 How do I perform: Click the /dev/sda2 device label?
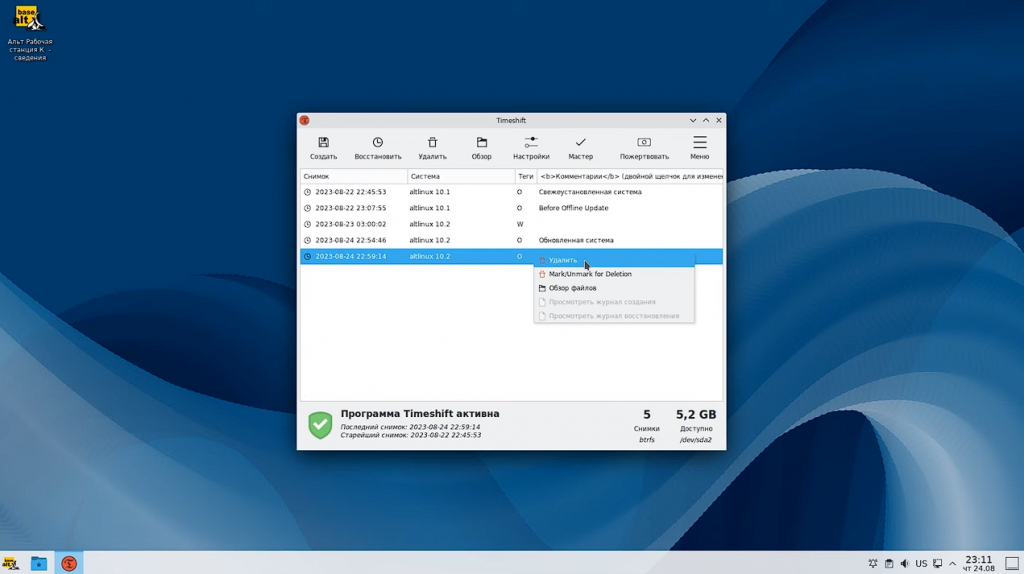pos(696,440)
